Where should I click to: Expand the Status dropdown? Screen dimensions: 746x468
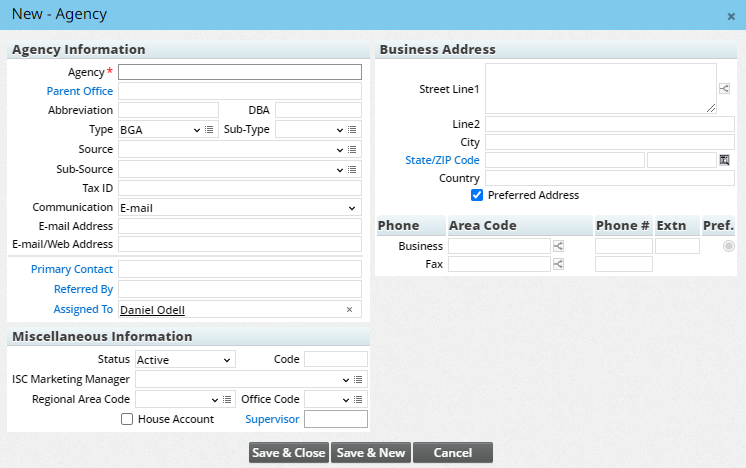[x=185, y=360]
